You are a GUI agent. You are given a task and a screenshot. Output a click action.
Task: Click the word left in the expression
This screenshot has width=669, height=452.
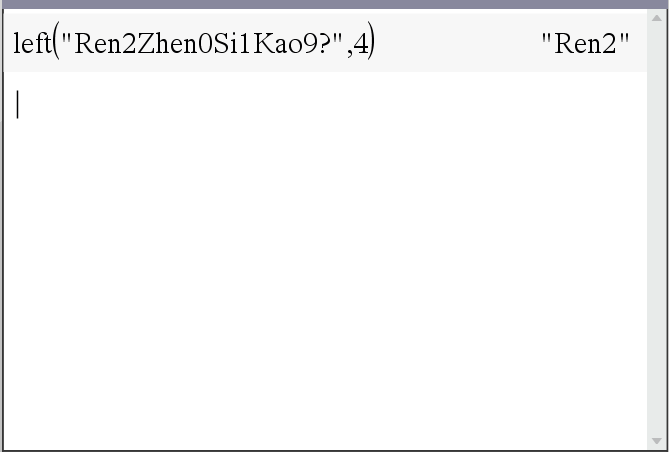point(32,44)
